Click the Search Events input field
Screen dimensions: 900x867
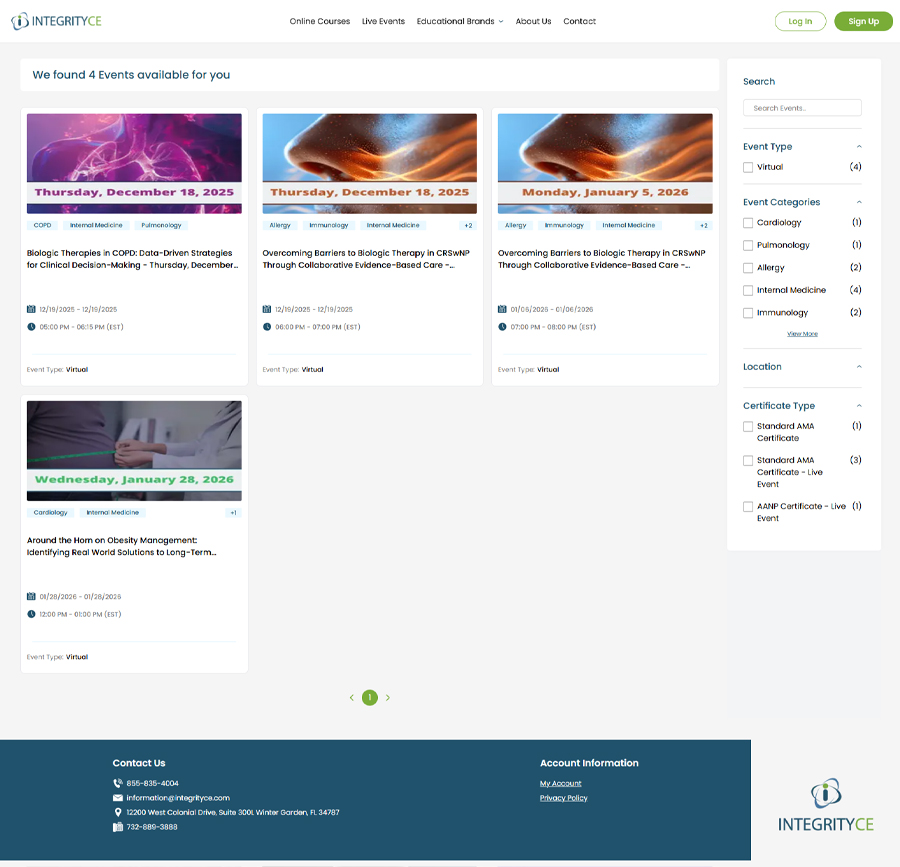pyautogui.click(x=802, y=108)
